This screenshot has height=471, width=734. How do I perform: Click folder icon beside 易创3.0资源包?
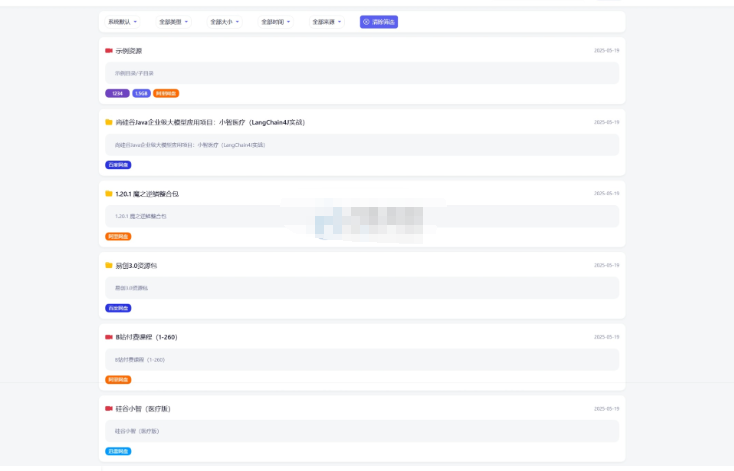pyautogui.click(x=109, y=265)
